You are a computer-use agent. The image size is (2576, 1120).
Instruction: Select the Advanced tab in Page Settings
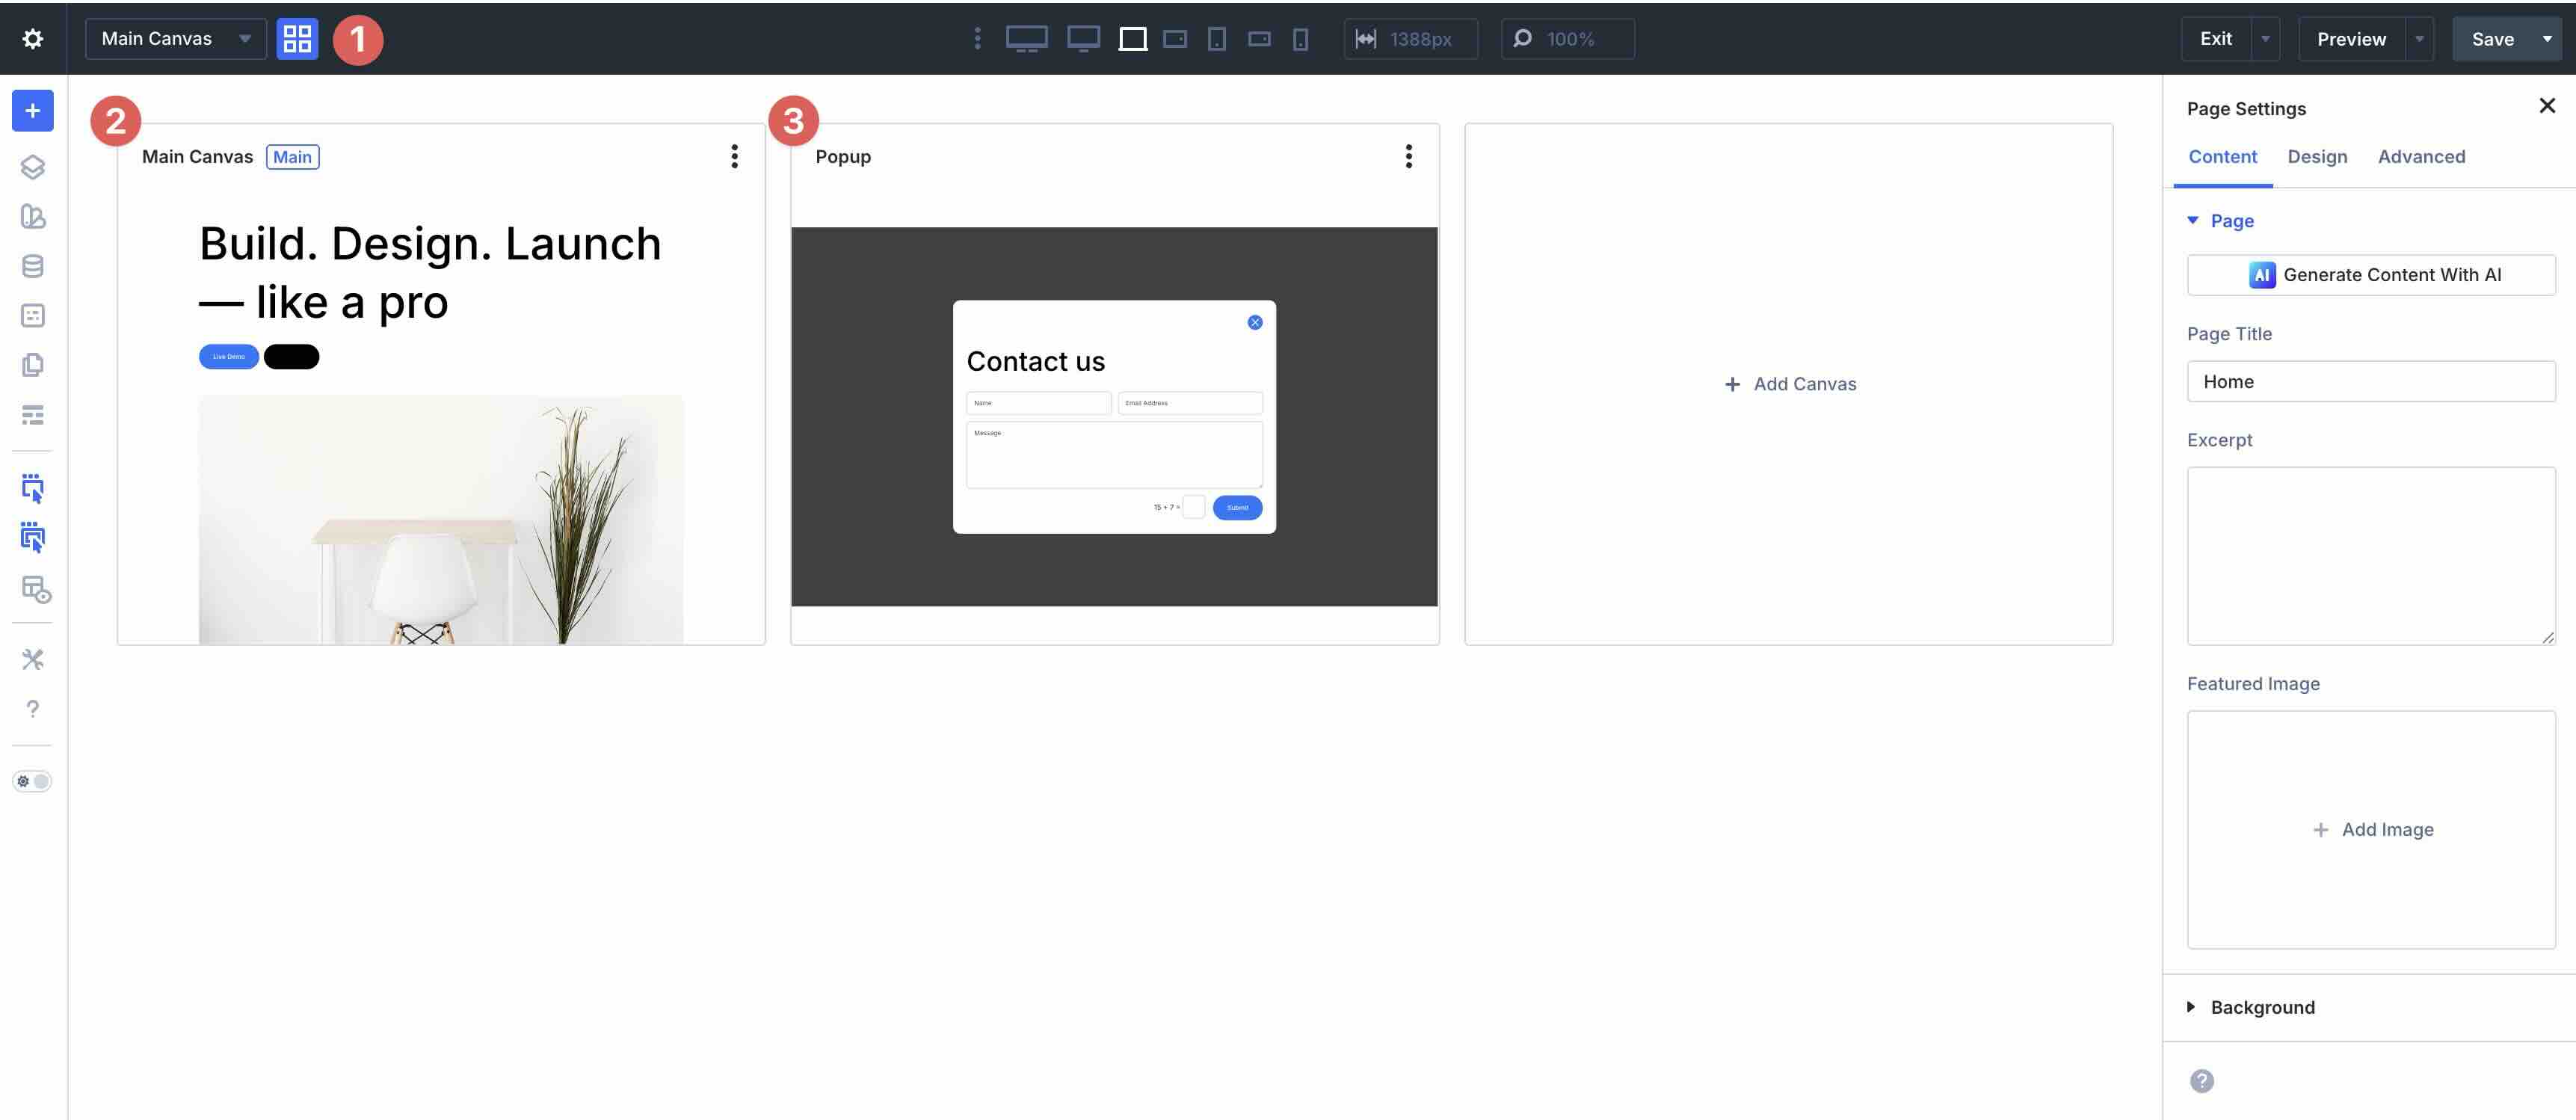pyautogui.click(x=2421, y=157)
